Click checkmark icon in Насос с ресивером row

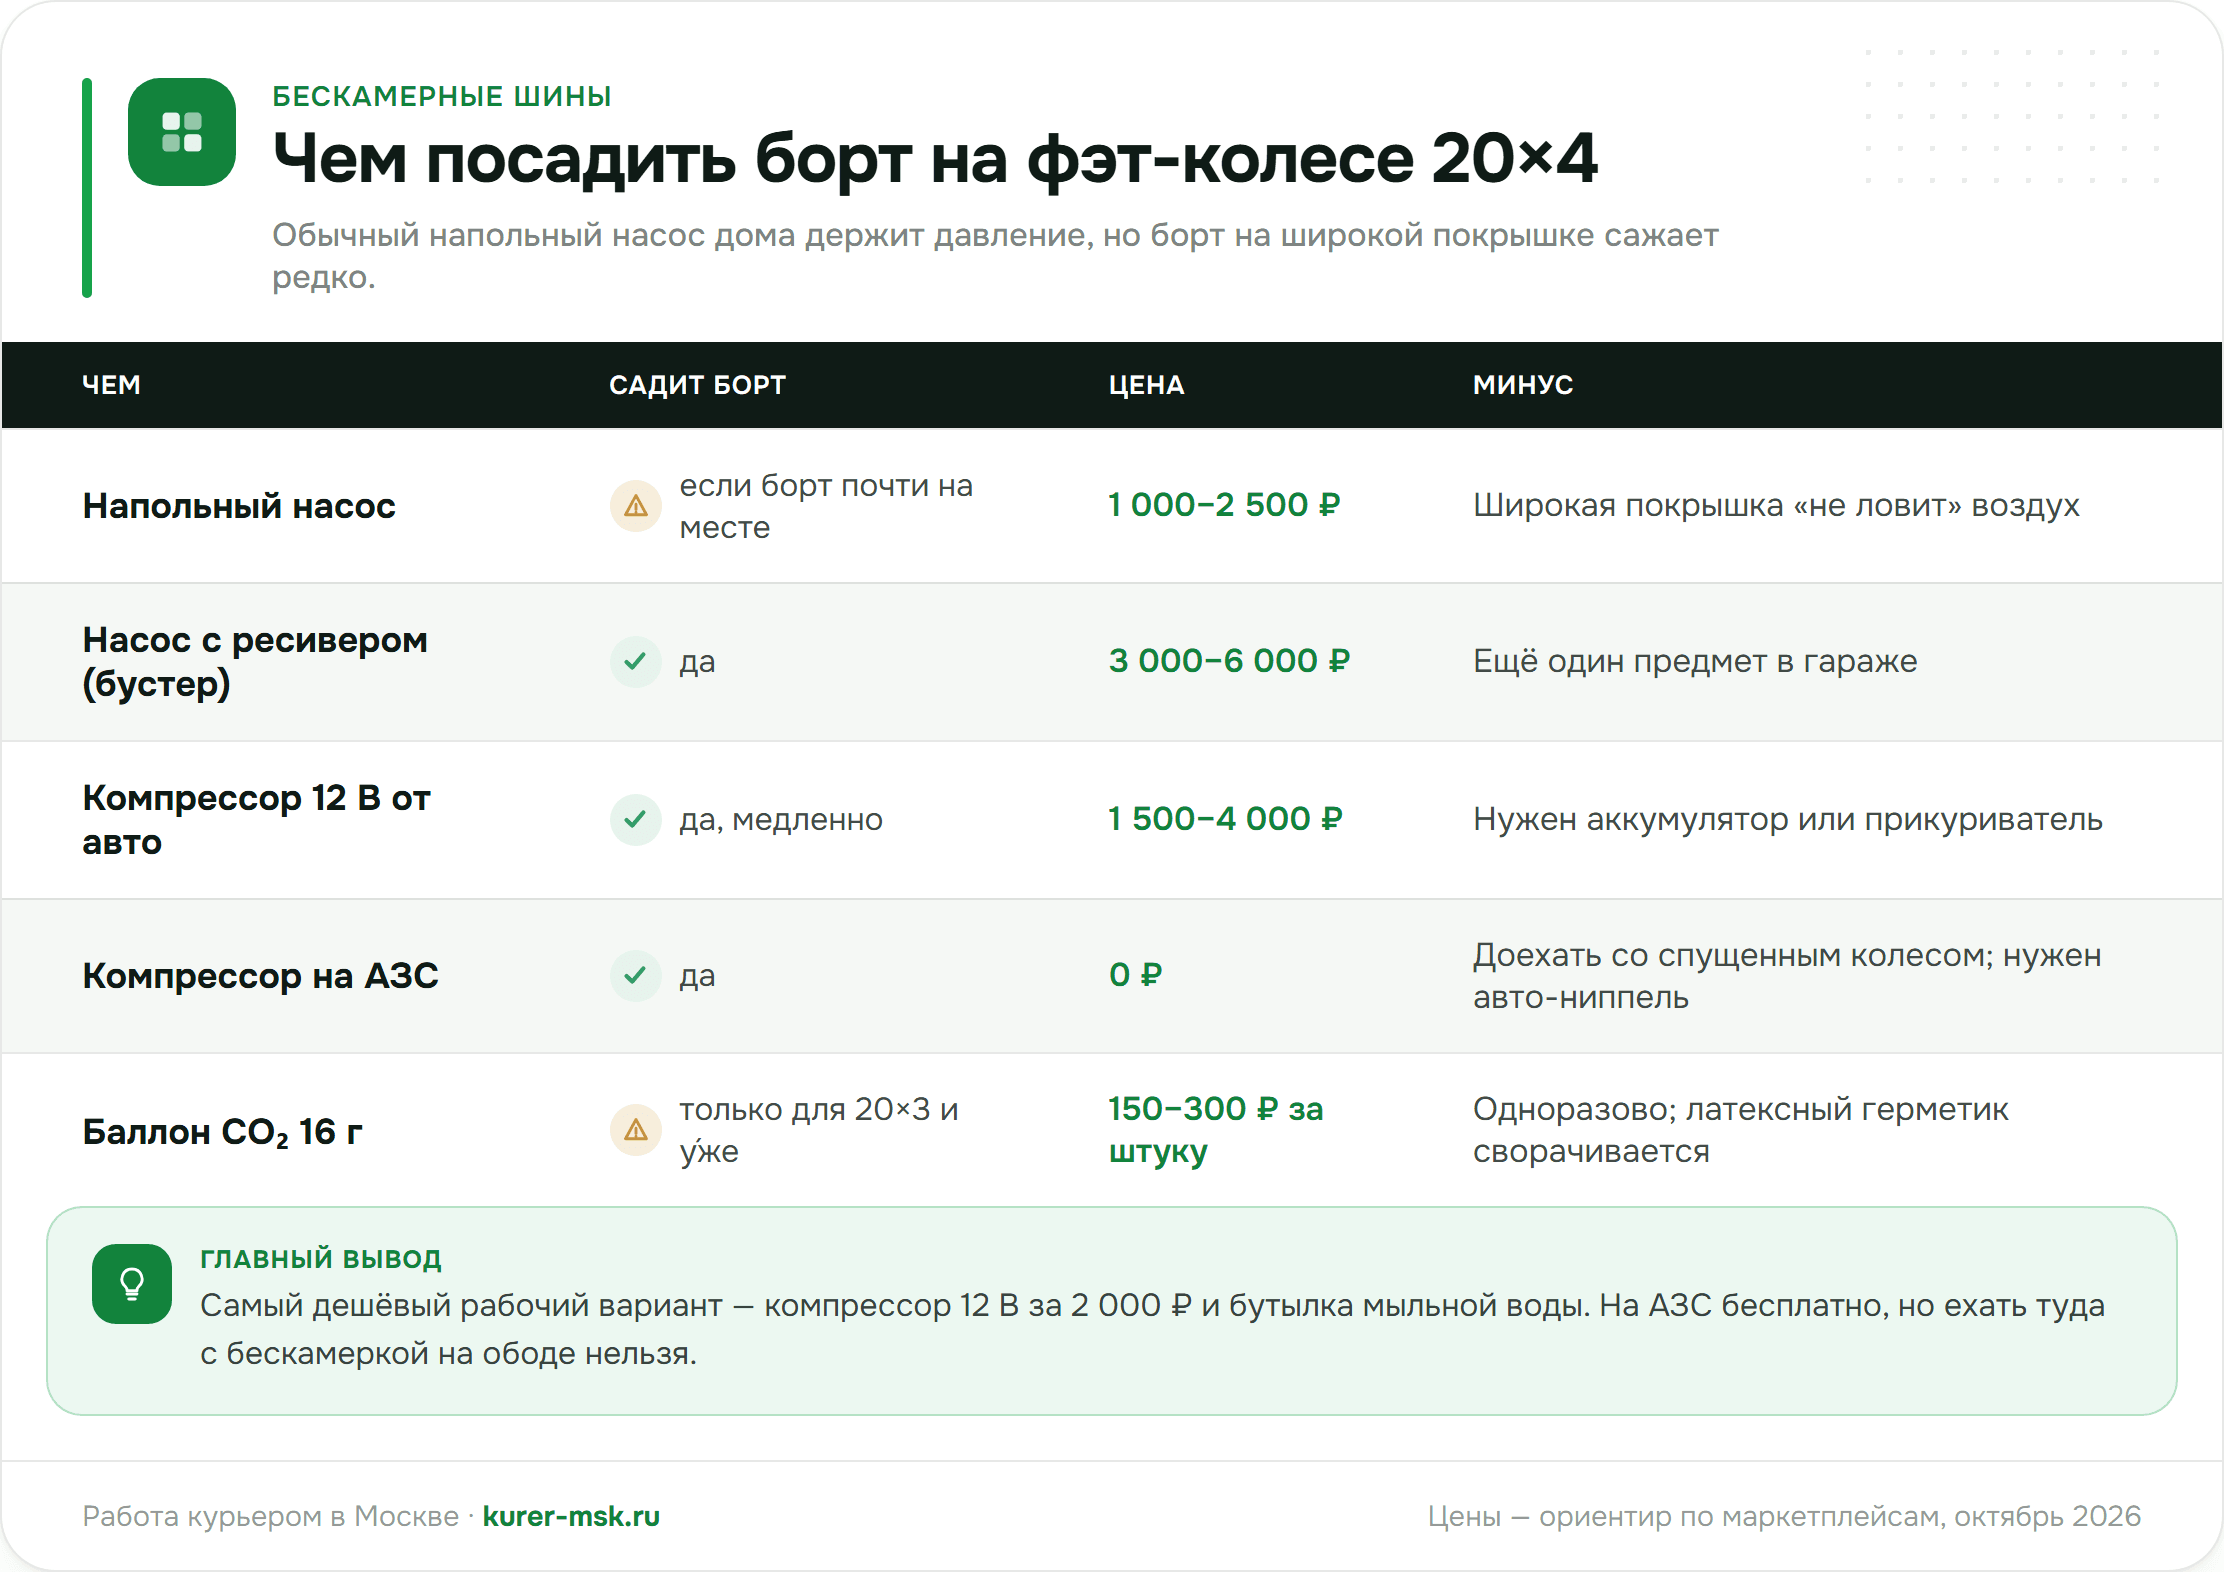tap(636, 662)
